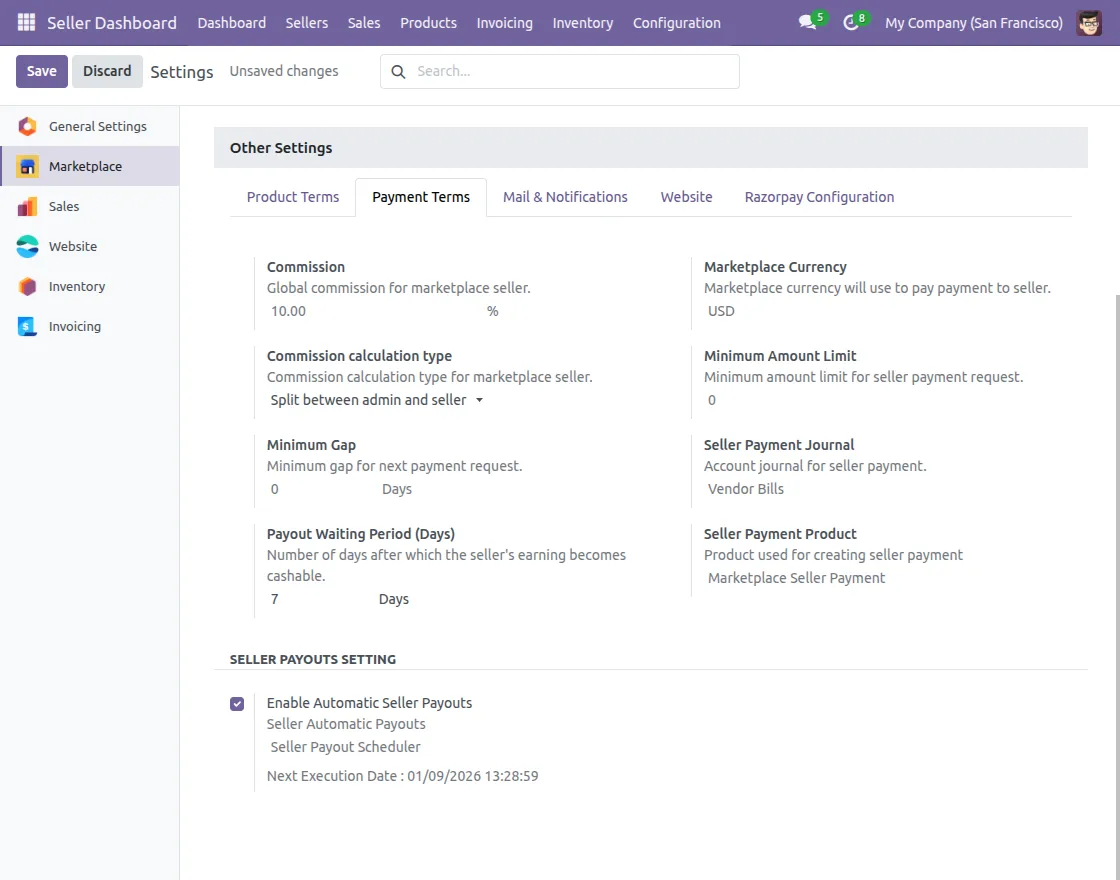The width and height of the screenshot is (1120, 880).
Task: Save the unsaved settings changes
Action: (x=41, y=71)
